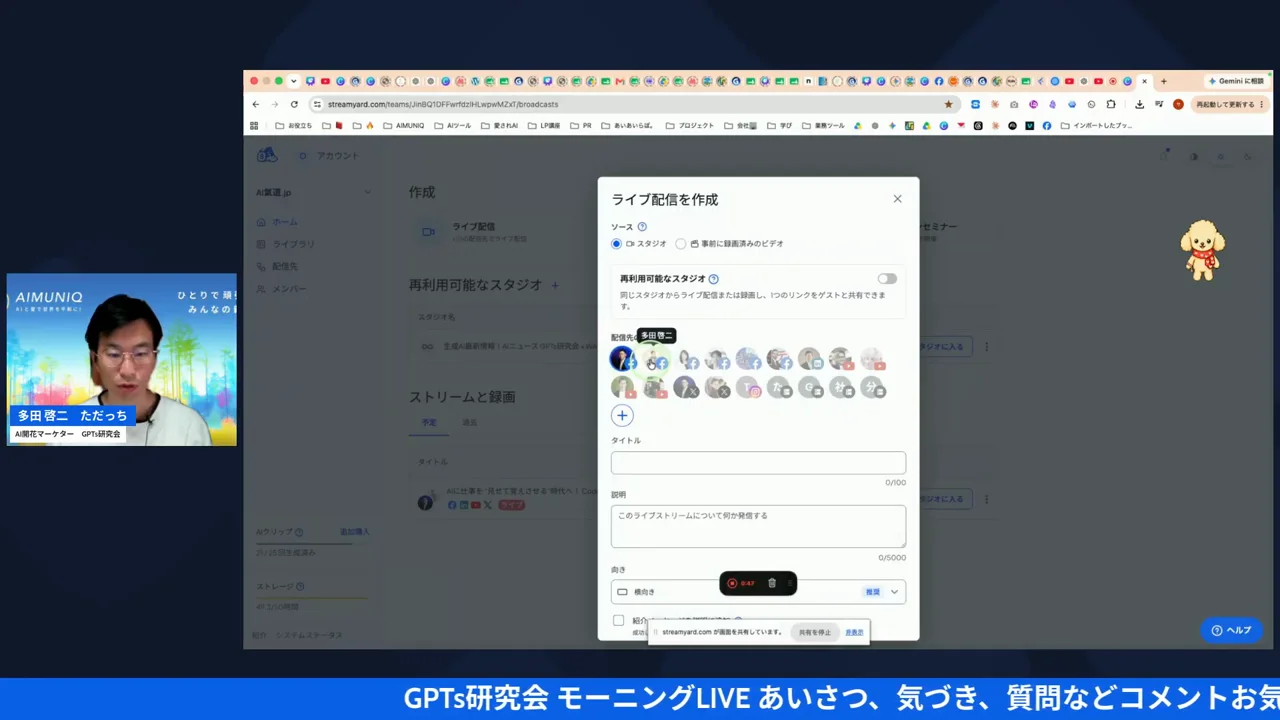Click 非表示 link in the sharing bar

point(854,632)
